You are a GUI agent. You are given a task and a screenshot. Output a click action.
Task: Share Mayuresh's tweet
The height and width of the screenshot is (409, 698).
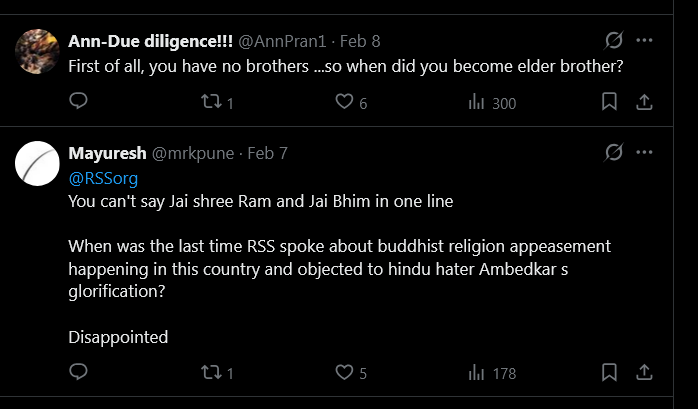click(x=645, y=372)
